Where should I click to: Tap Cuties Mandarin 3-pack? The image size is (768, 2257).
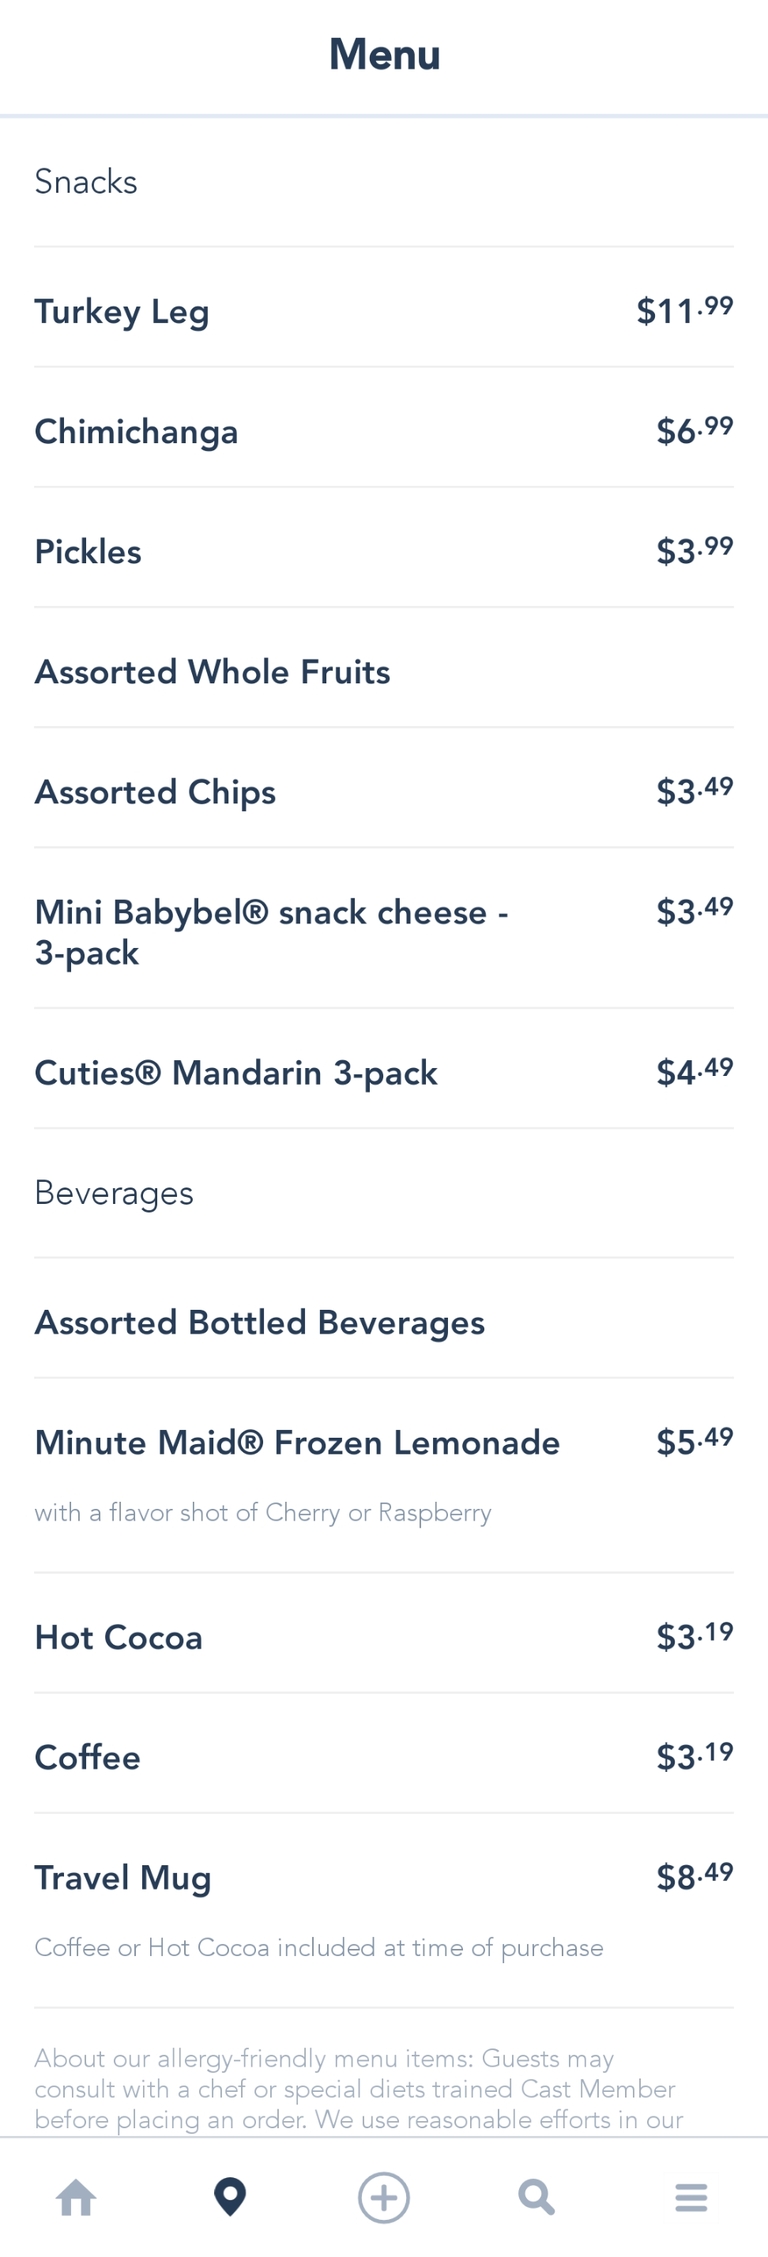tap(236, 1073)
